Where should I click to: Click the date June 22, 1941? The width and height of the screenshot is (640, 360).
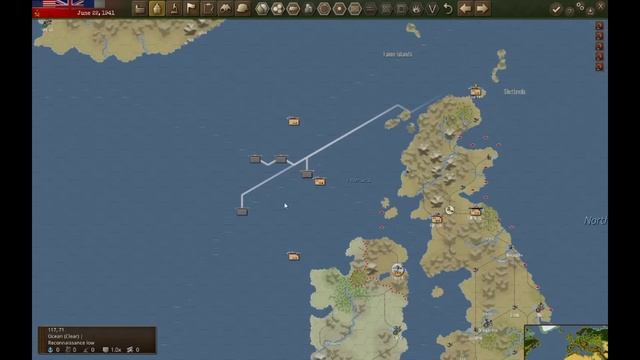click(96, 13)
